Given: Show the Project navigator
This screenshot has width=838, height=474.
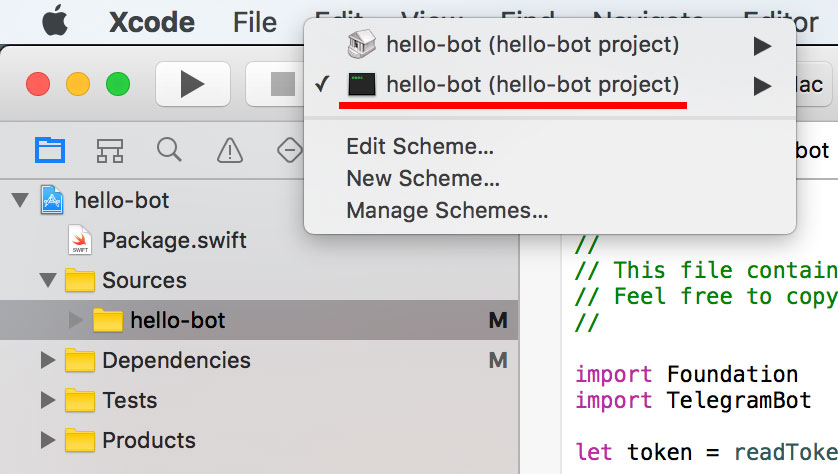Looking at the screenshot, I should pos(50,150).
